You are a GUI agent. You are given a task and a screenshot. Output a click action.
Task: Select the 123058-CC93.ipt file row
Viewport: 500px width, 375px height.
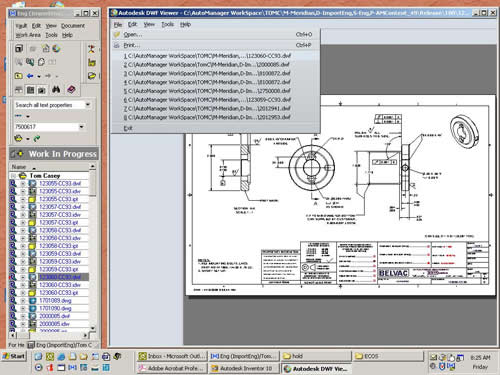[x=59, y=246]
